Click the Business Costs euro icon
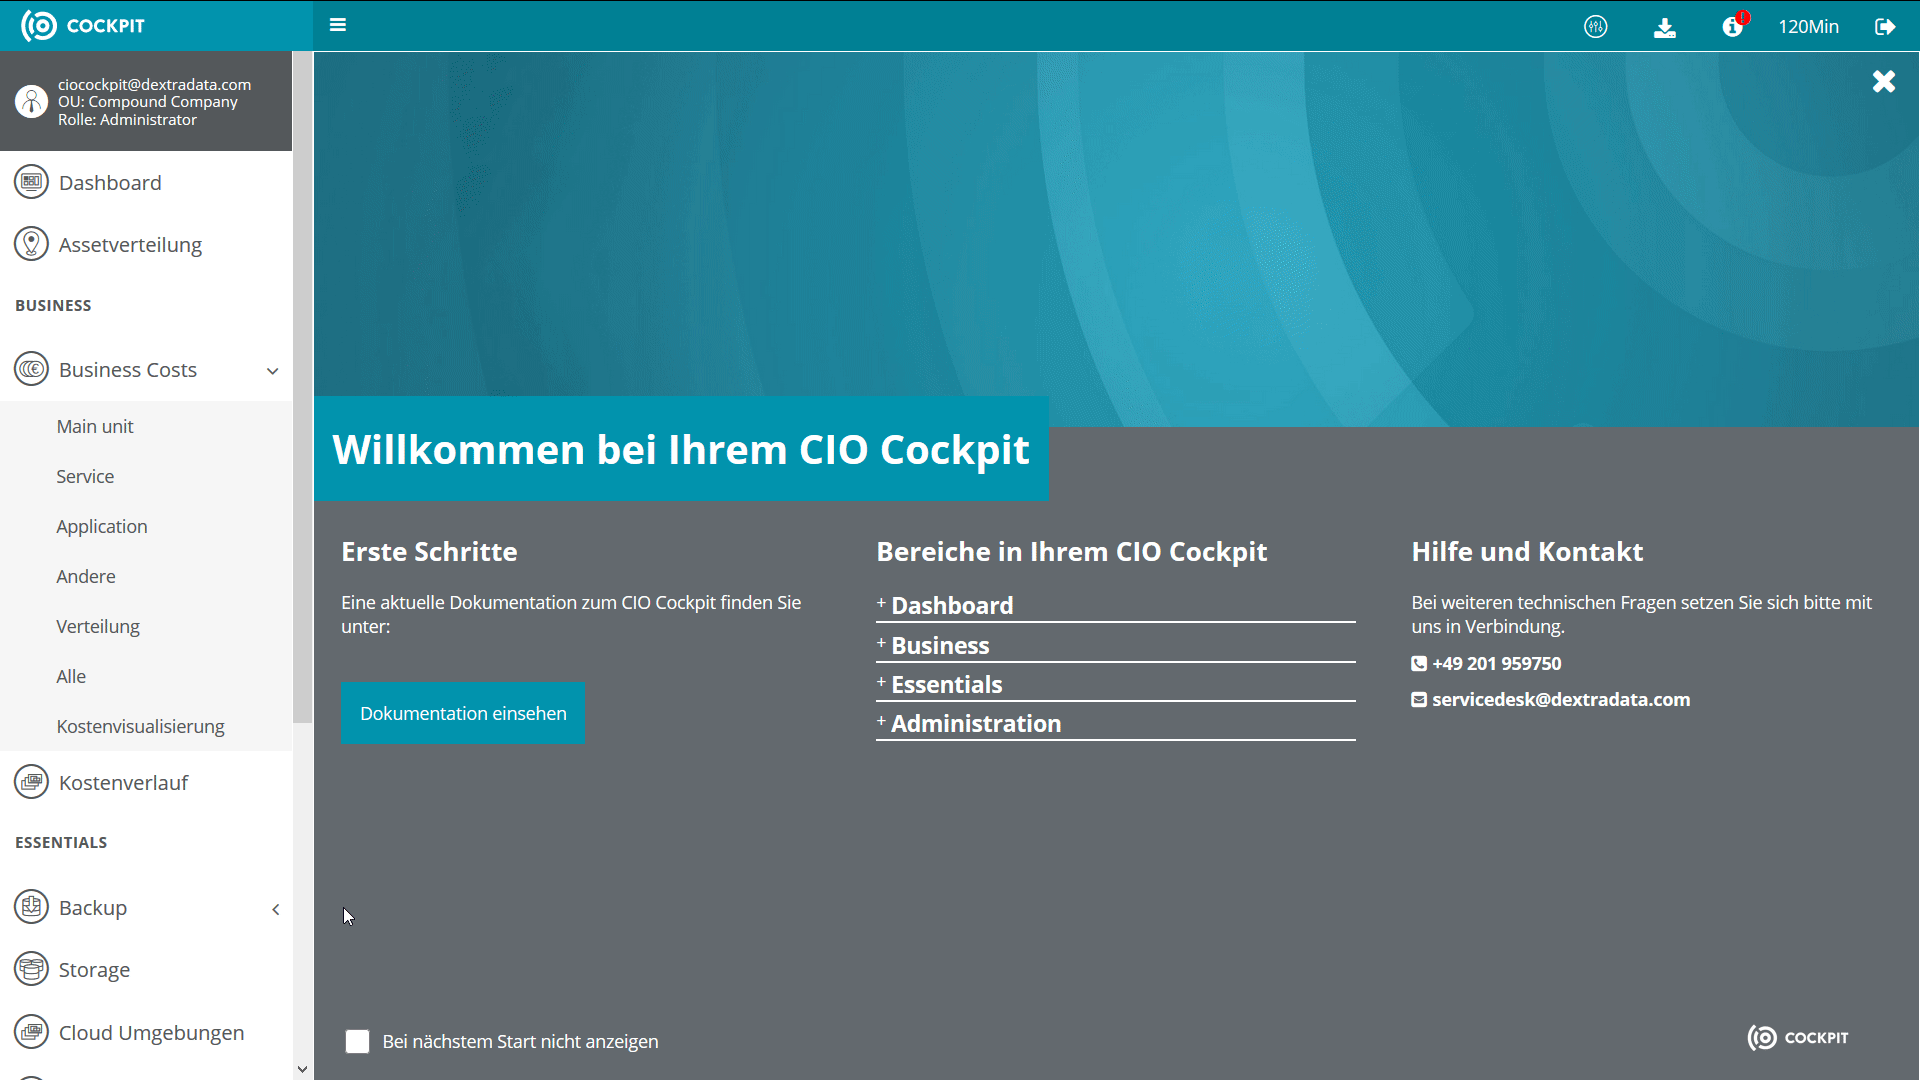 [31, 369]
